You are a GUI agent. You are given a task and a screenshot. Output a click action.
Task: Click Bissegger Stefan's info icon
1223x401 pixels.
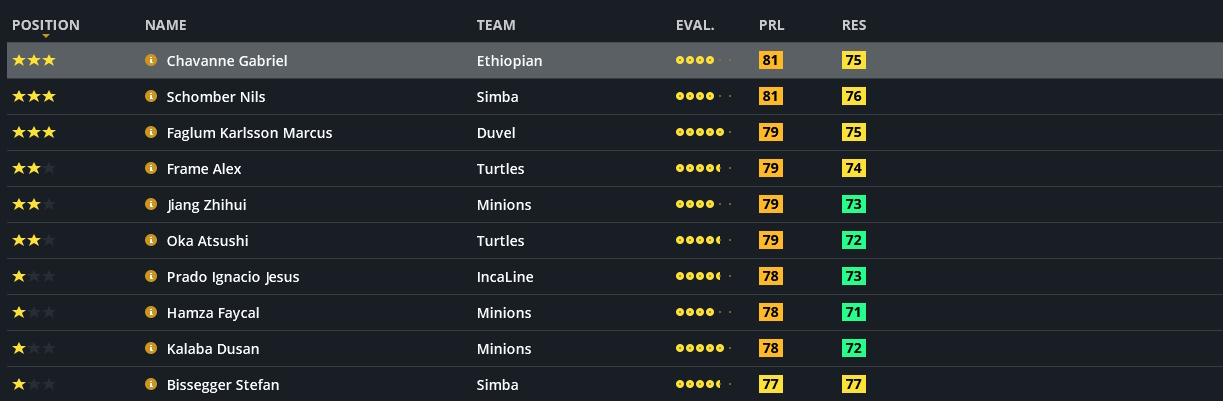[151, 385]
